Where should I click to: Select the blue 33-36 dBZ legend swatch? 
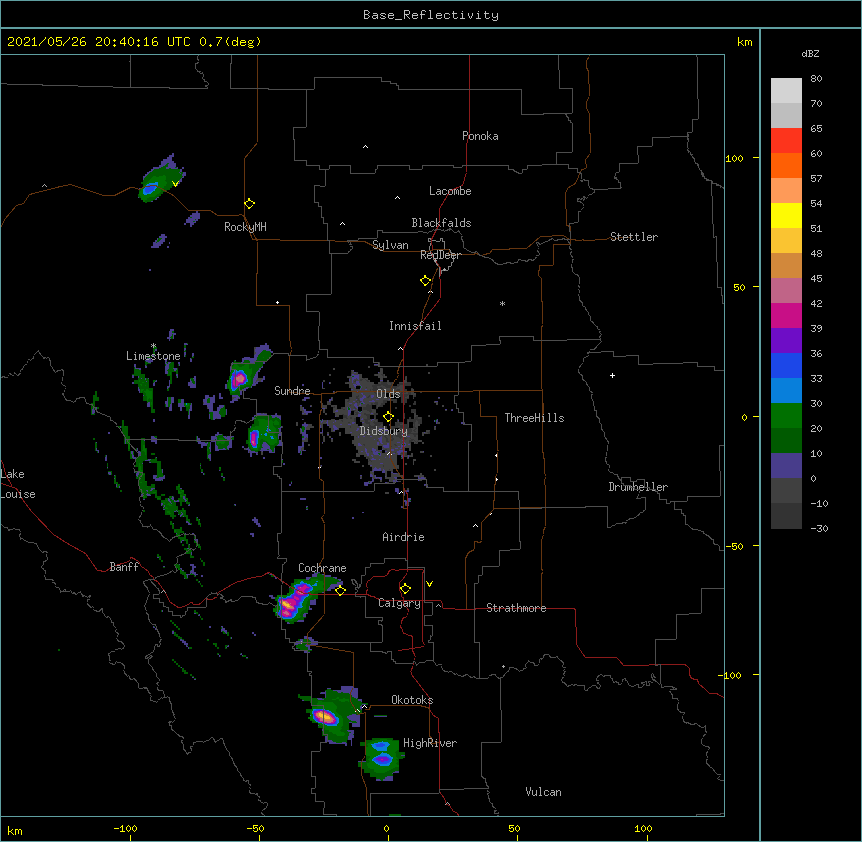pos(786,365)
